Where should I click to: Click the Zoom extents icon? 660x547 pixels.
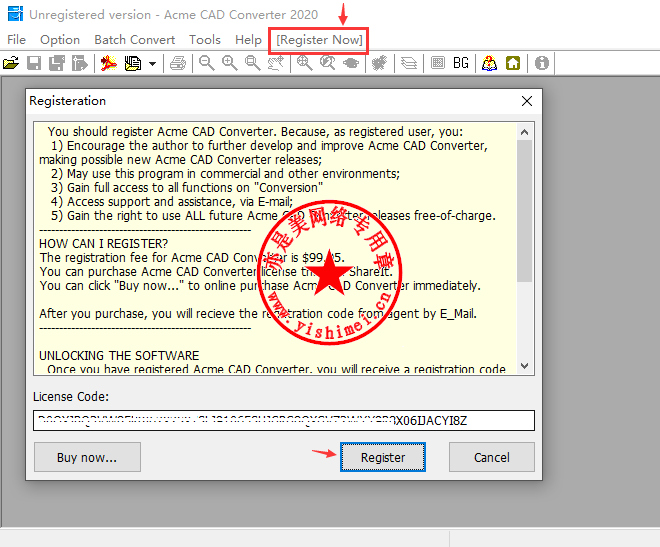click(304, 63)
